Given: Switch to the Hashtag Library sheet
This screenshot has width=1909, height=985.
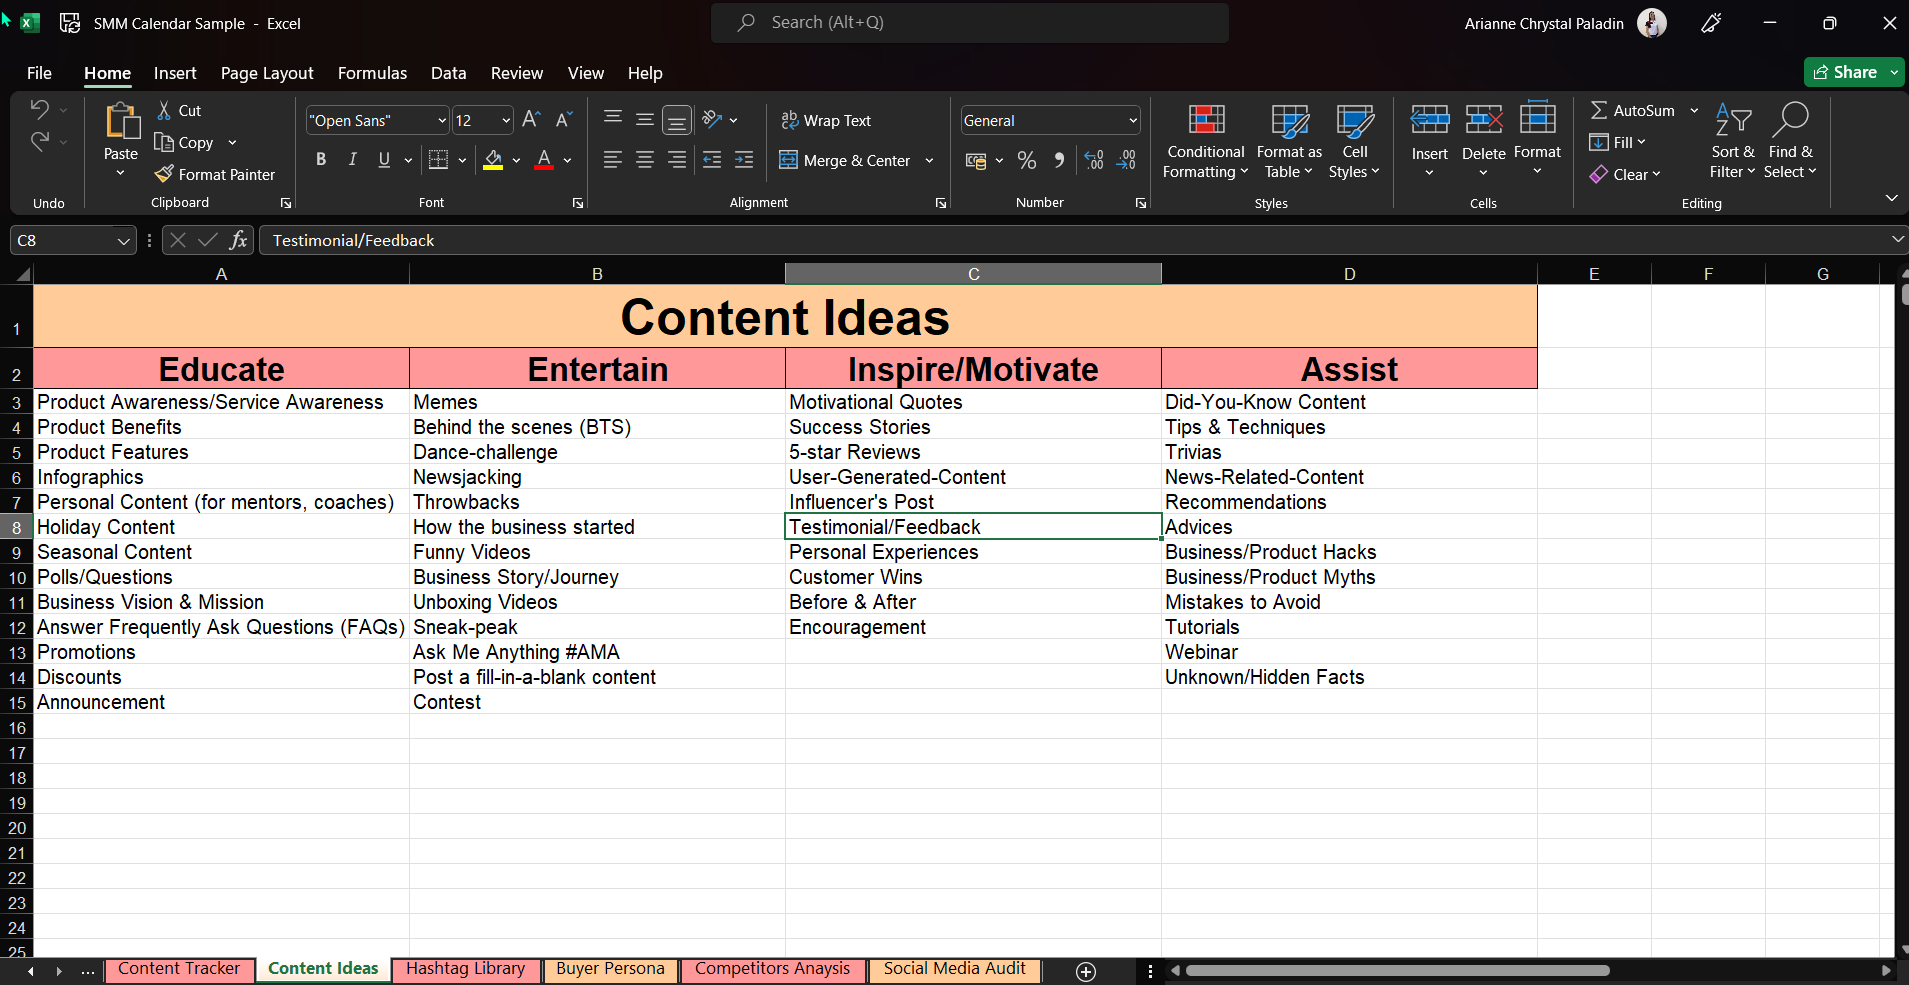Looking at the screenshot, I should pos(465,968).
